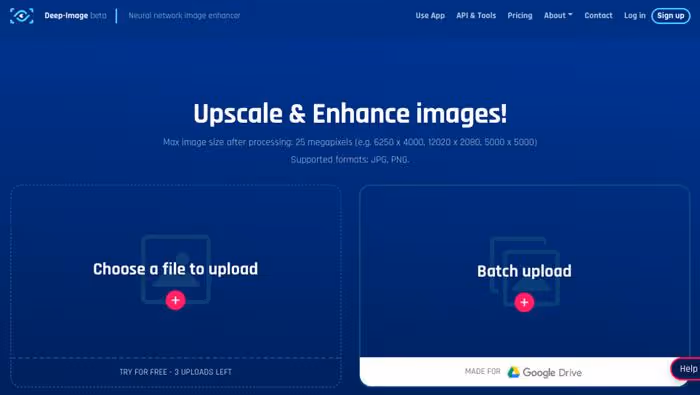Click 'TRY FOR FREE - 3 UPLOADS LEFT' text
700x395 pixels.
(175, 372)
